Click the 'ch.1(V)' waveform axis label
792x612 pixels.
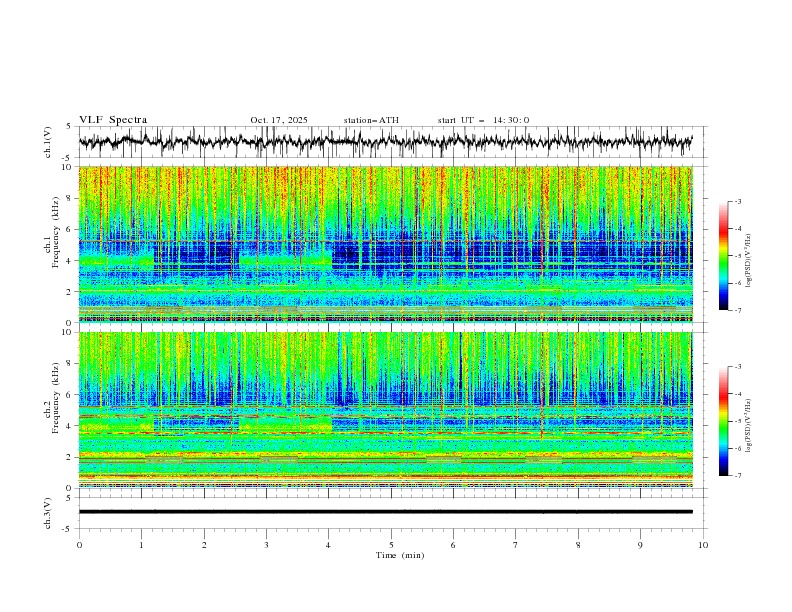click(48, 142)
